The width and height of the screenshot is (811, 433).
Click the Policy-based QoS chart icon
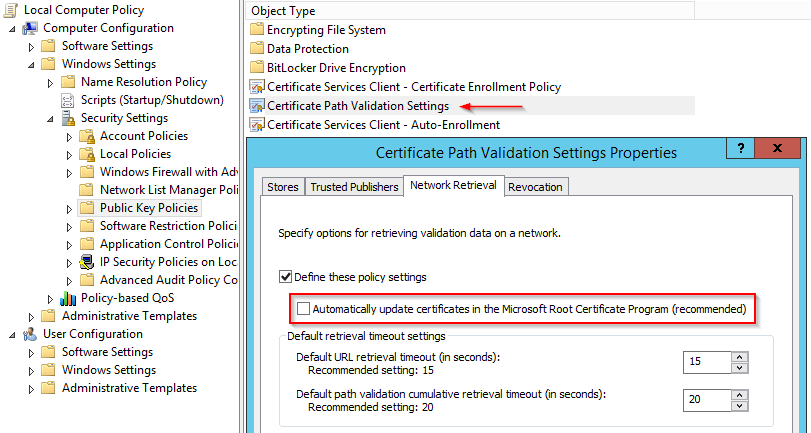68,298
